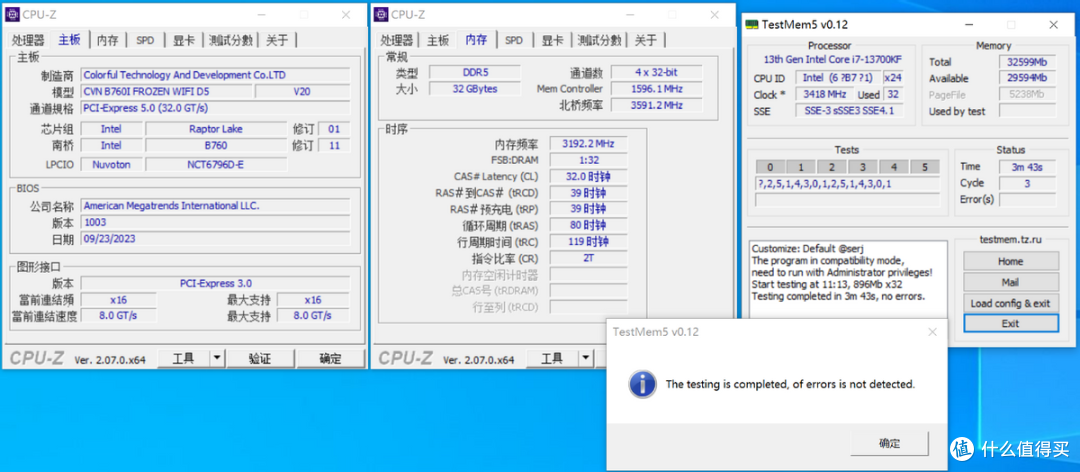
Task: Click Mail button in TestMem5
Action: (x=1010, y=282)
